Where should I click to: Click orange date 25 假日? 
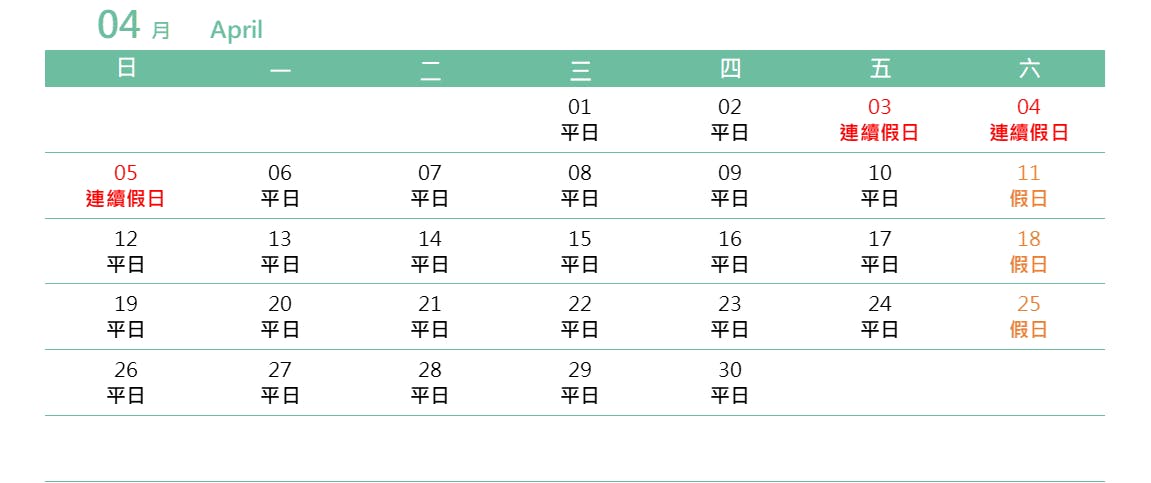click(1029, 316)
